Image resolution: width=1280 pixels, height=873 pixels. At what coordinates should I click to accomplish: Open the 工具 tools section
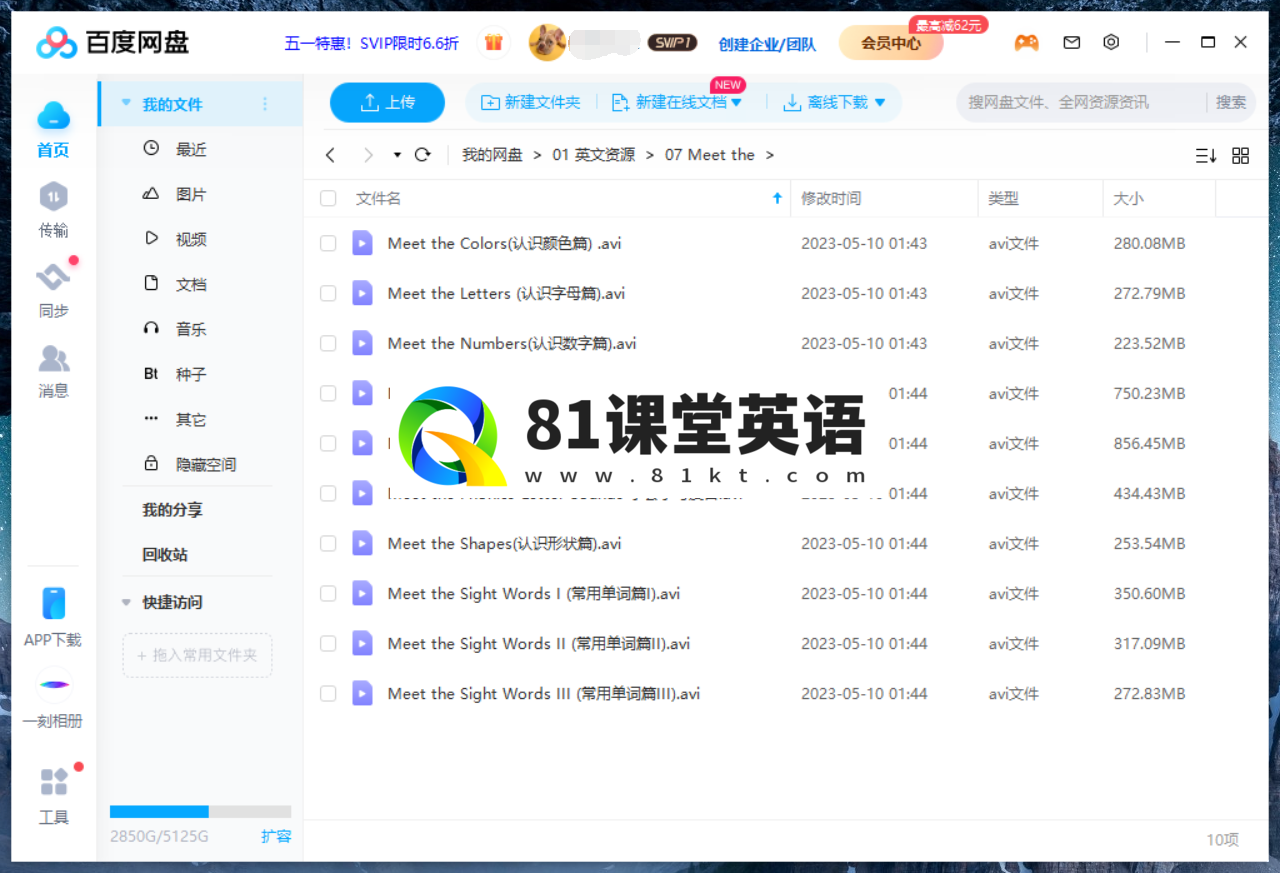(53, 796)
